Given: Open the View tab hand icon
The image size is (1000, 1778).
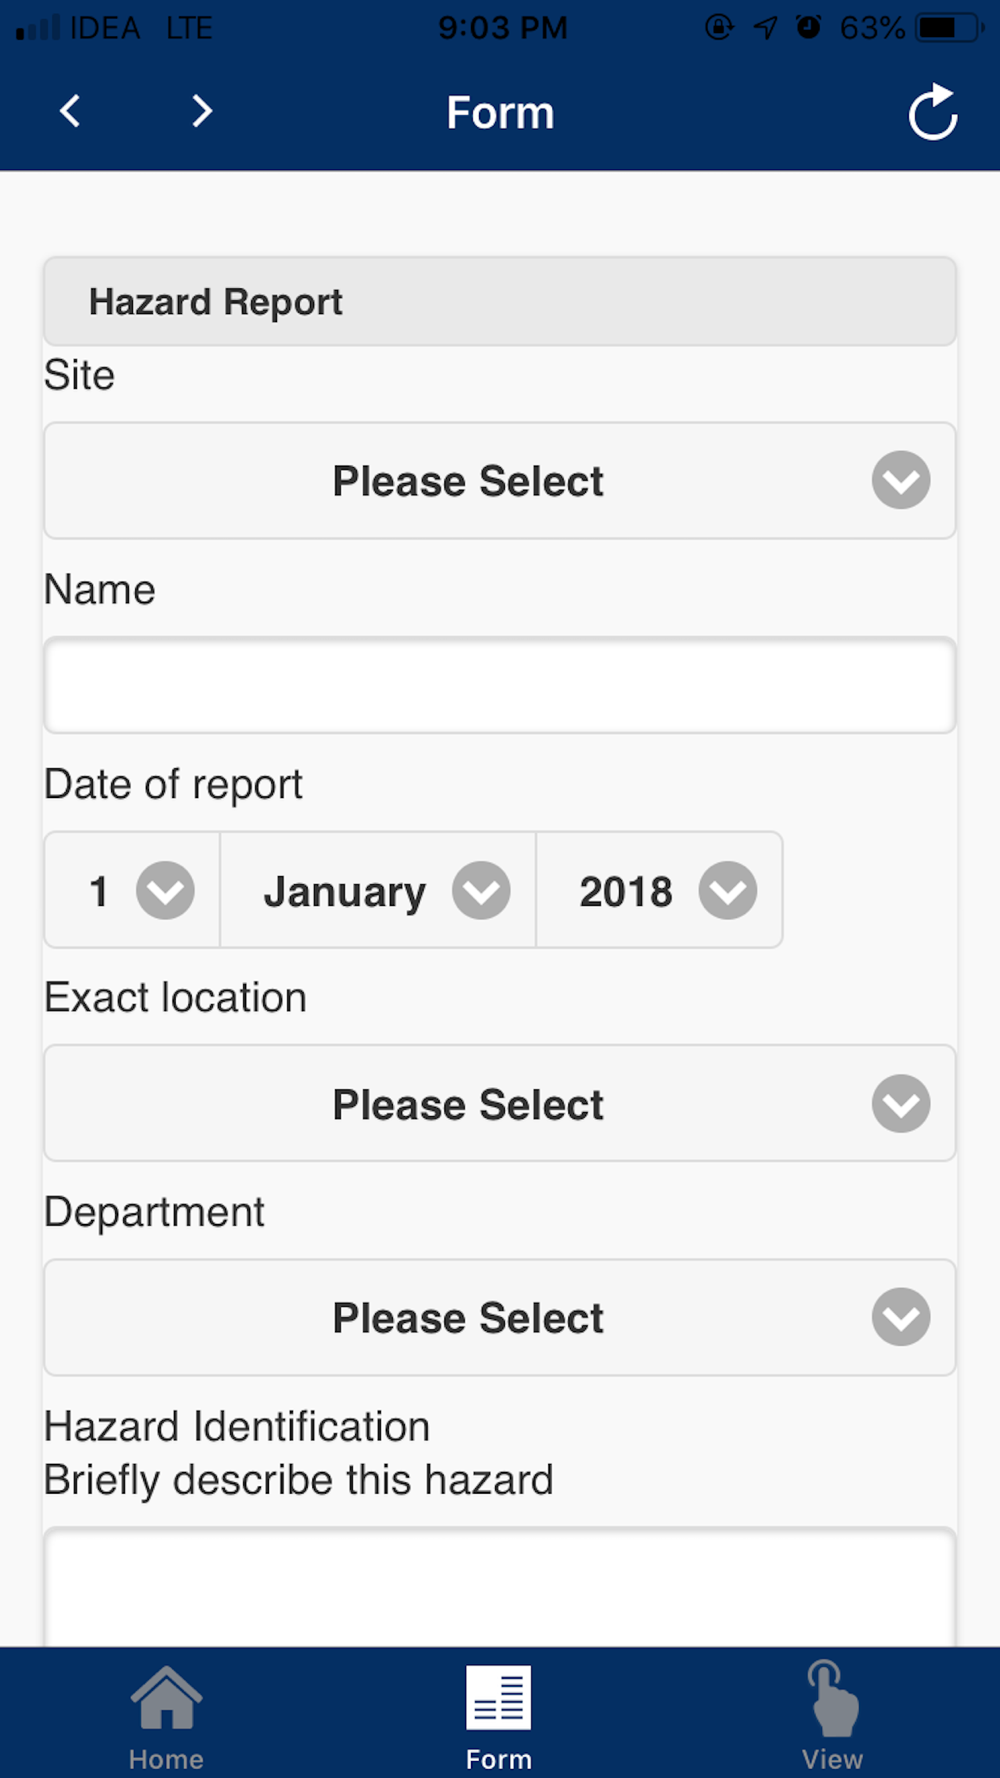Looking at the screenshot, I should coord(832,1697).
